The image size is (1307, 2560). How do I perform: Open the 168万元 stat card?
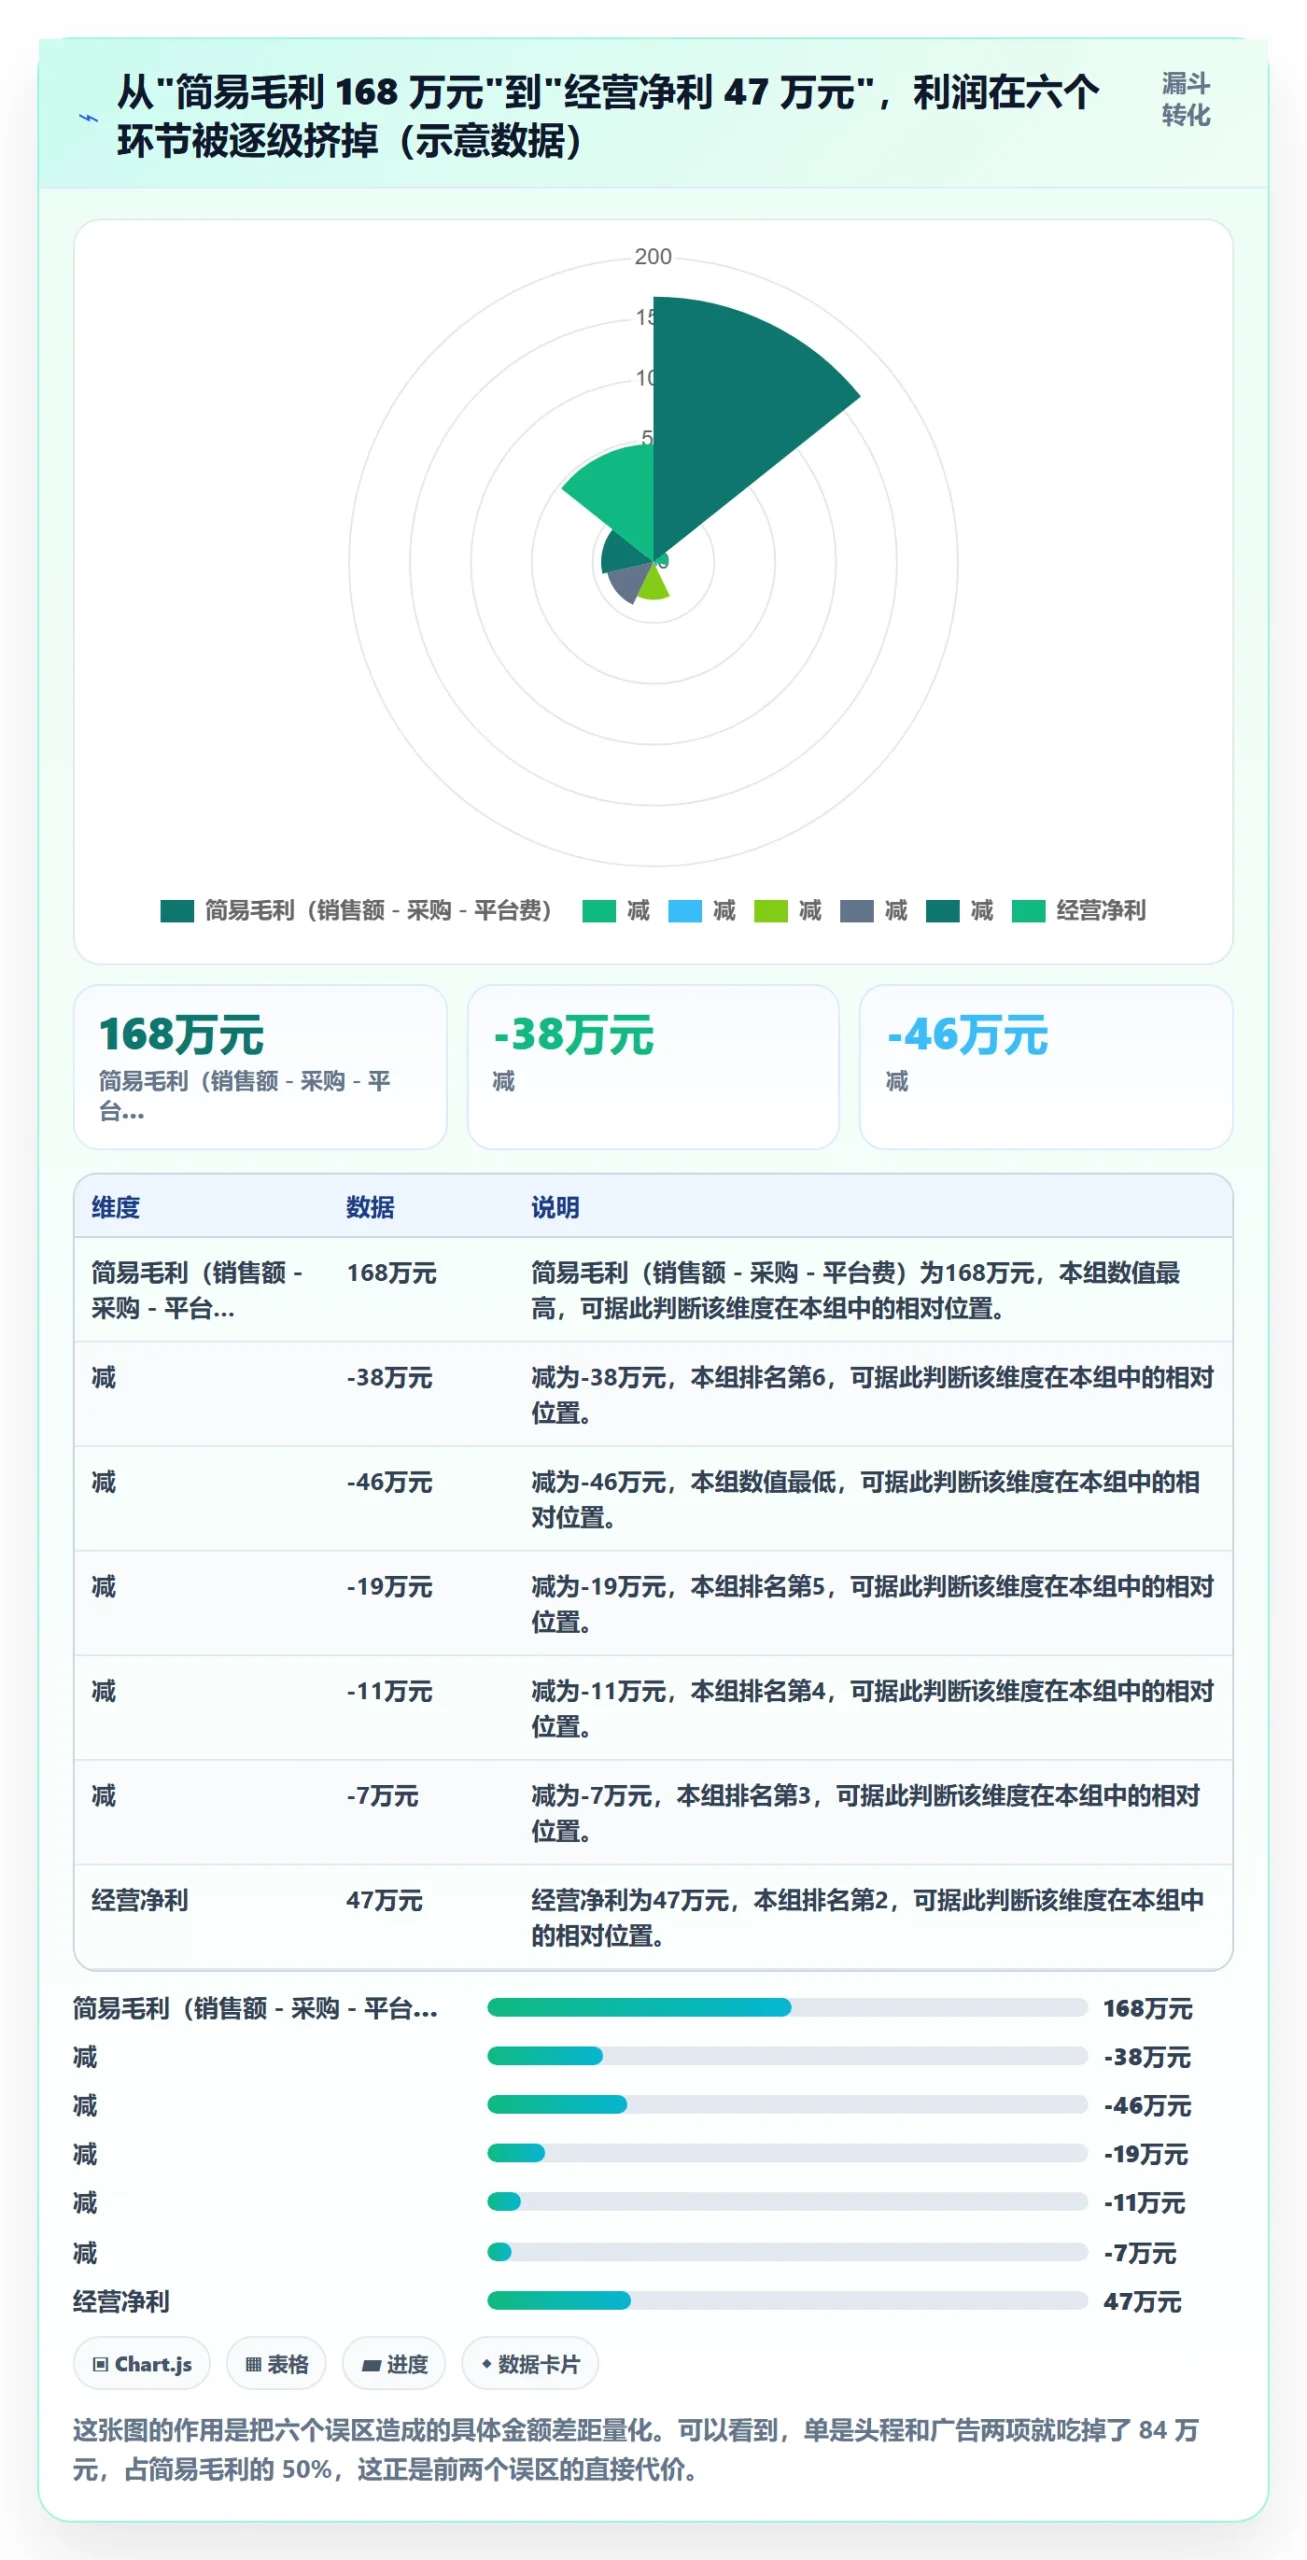click(x=260, y=1067)
